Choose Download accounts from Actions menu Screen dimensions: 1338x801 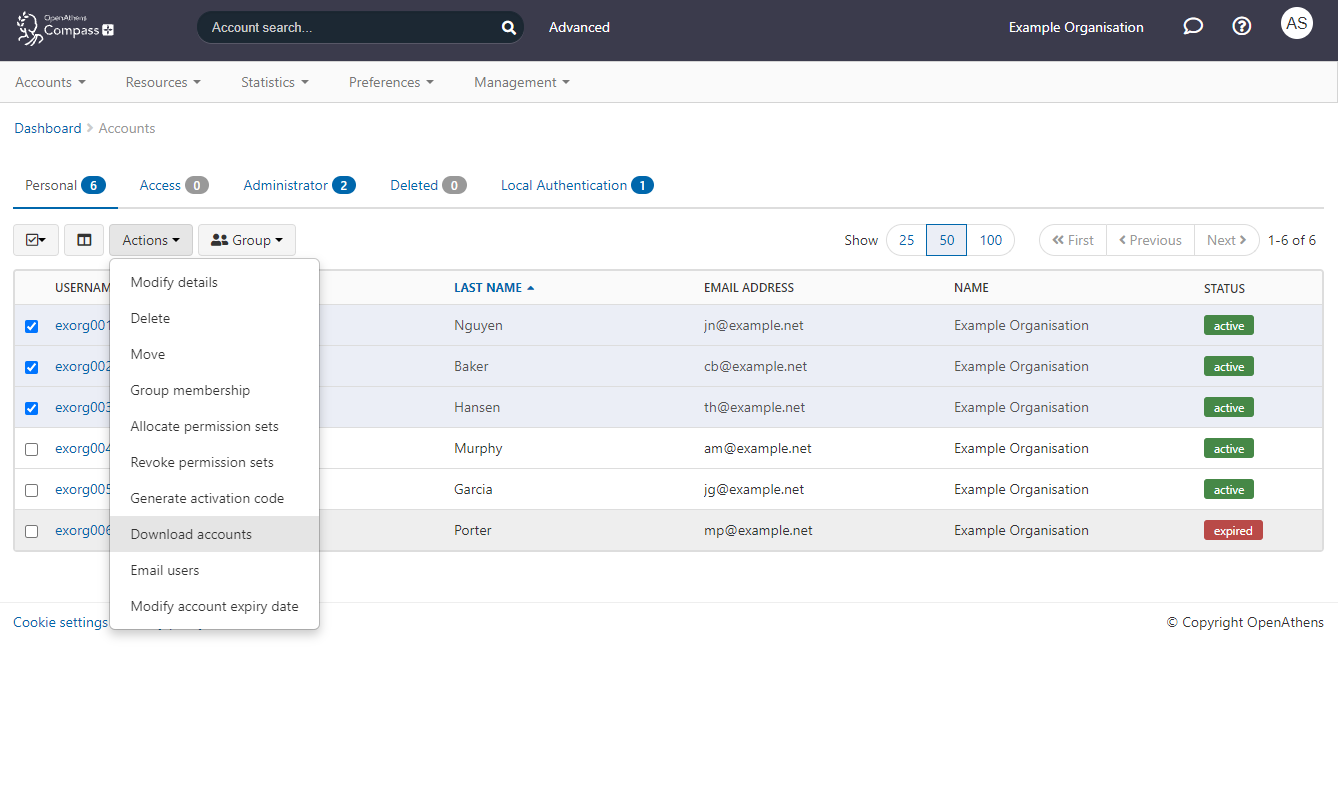click(x=191, y=534)
